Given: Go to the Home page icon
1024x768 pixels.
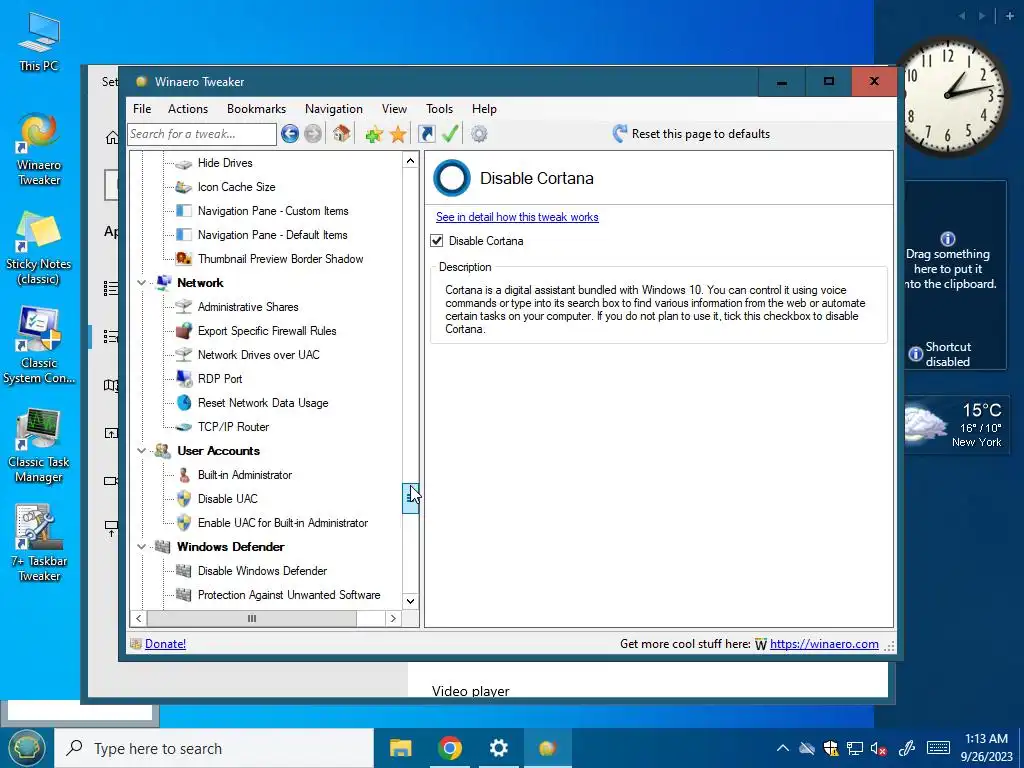Looking at the screenshot, I should 341,134.
